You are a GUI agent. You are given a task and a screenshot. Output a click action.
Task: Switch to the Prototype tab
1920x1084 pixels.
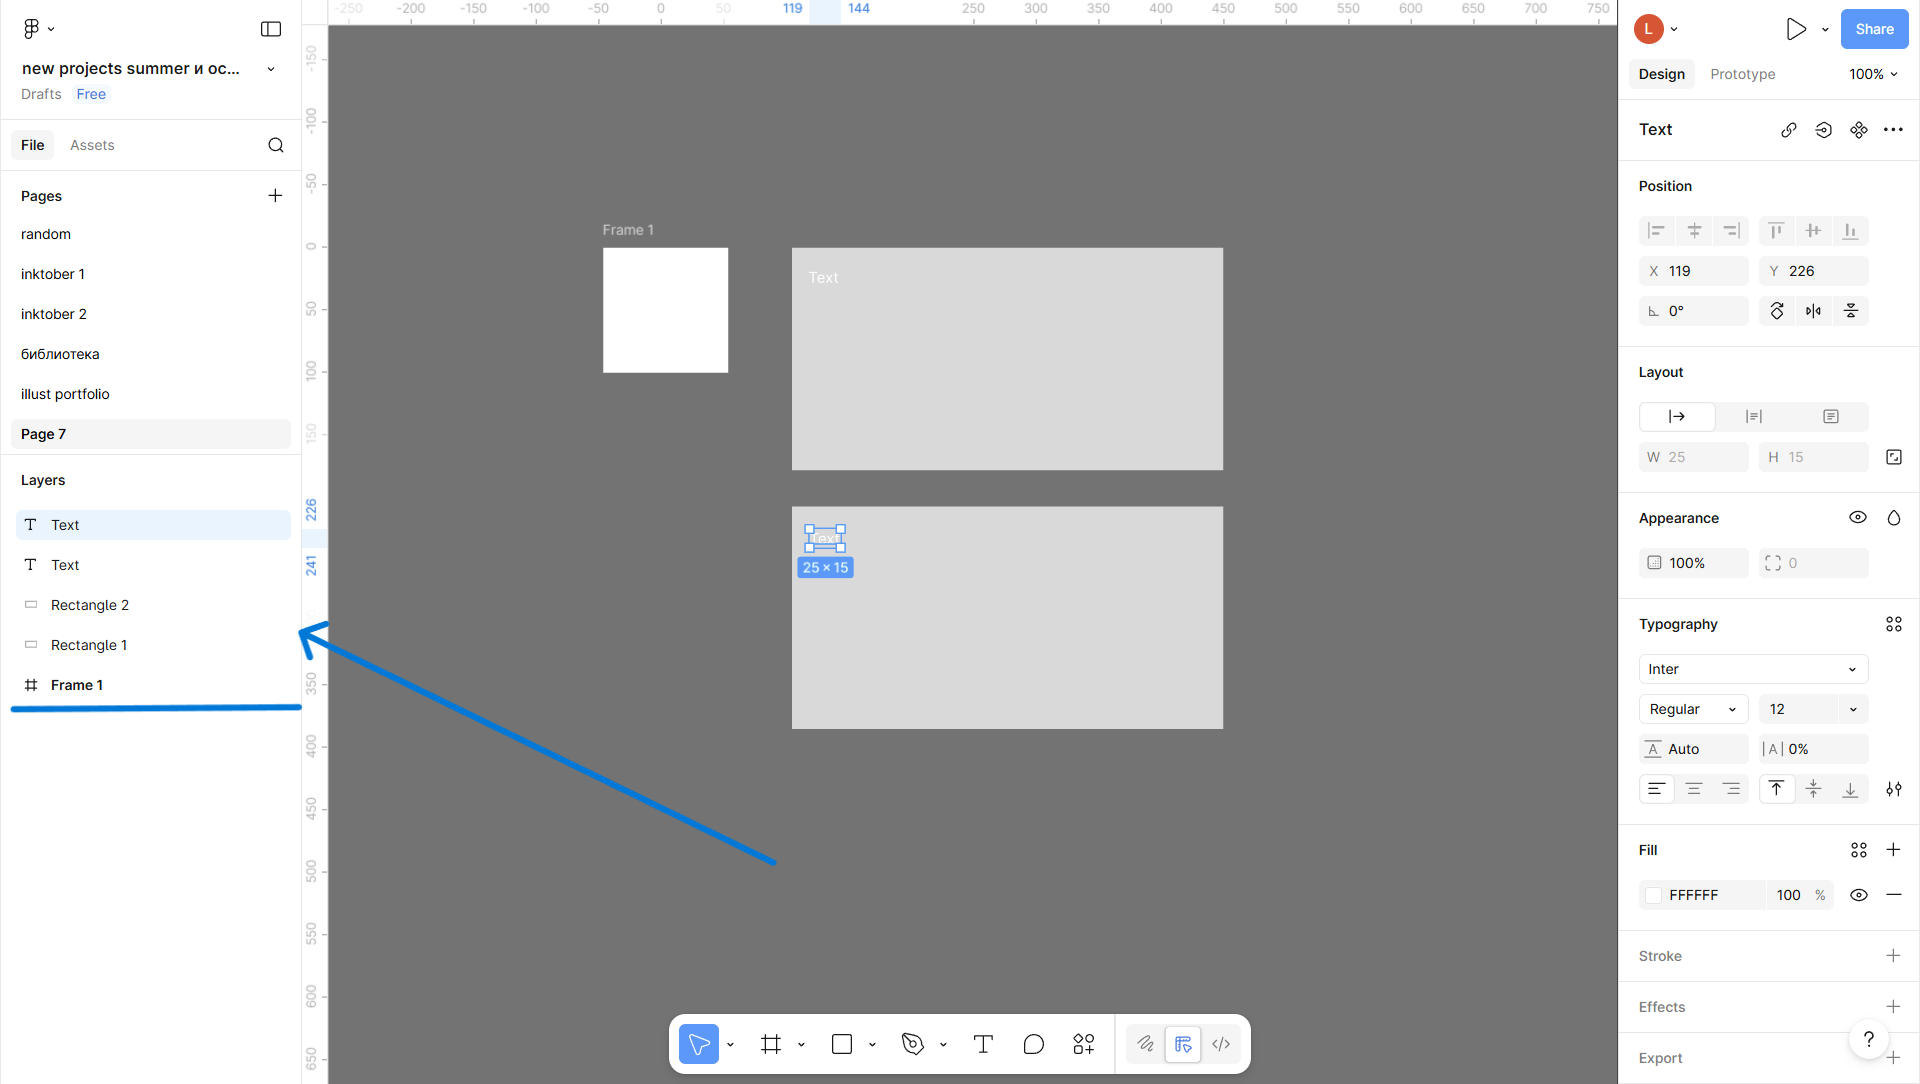tap(1742, 74)
